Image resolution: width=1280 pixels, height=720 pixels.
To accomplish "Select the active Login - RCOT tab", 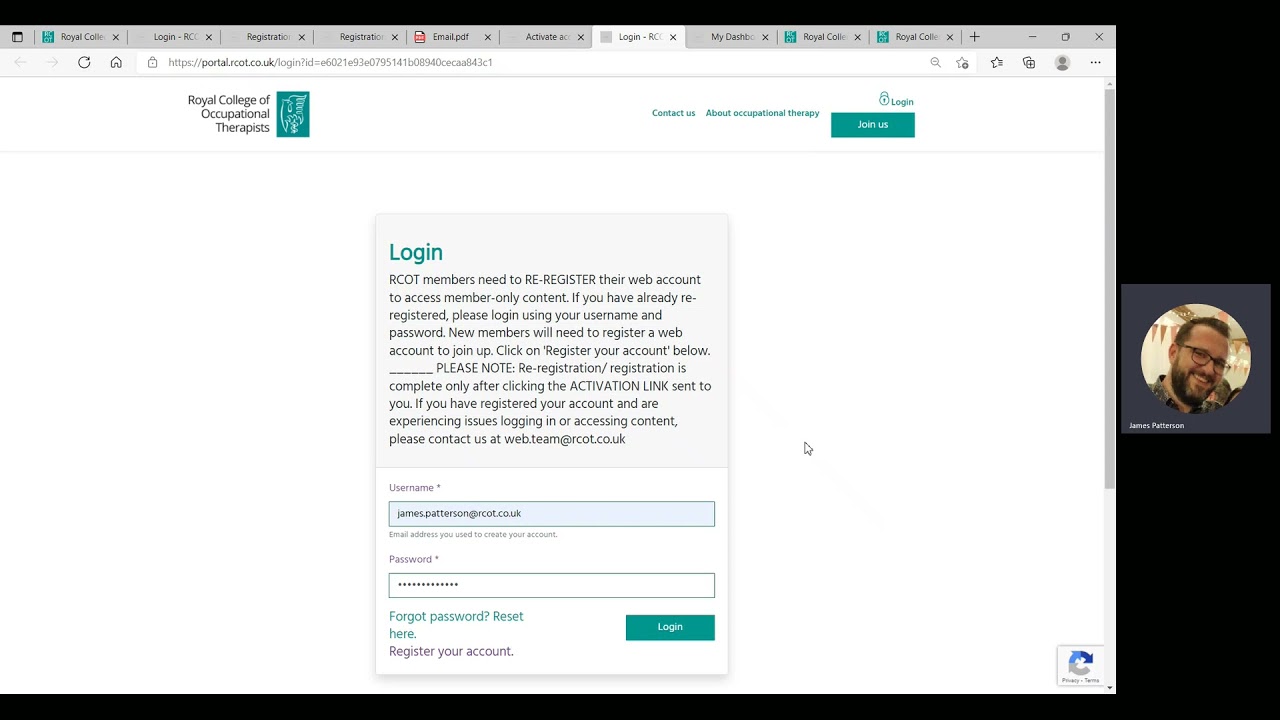I will tap(640, 37).
